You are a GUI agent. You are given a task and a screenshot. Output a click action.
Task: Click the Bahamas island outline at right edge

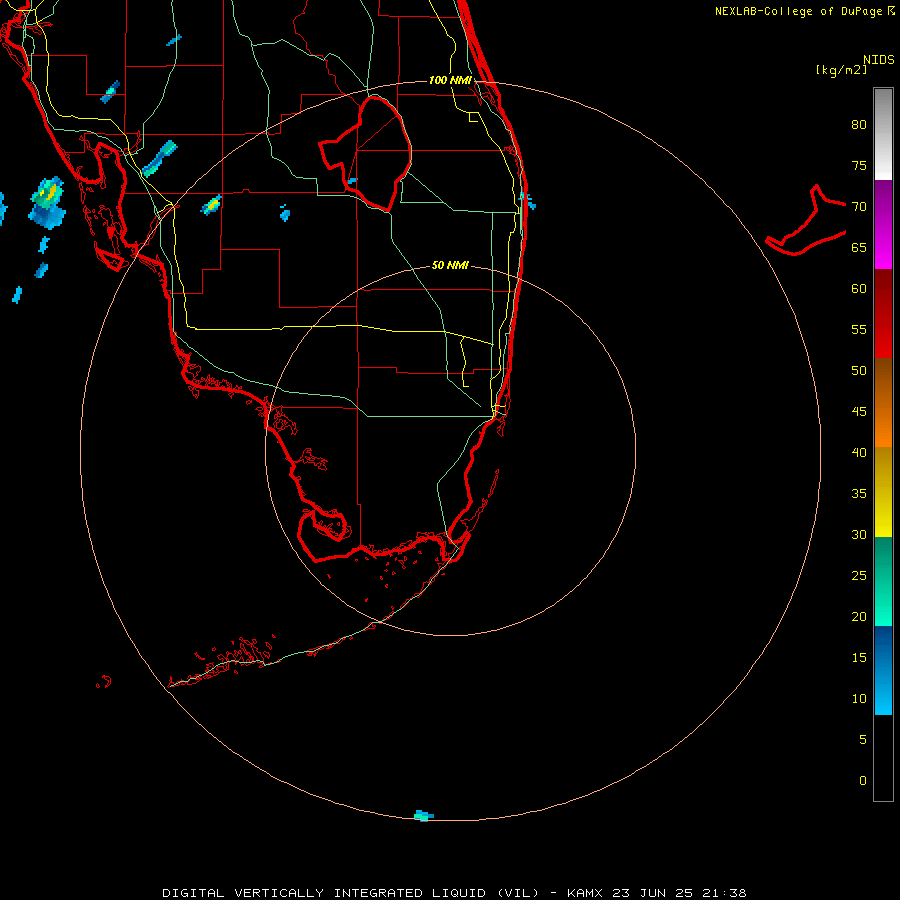806,220
